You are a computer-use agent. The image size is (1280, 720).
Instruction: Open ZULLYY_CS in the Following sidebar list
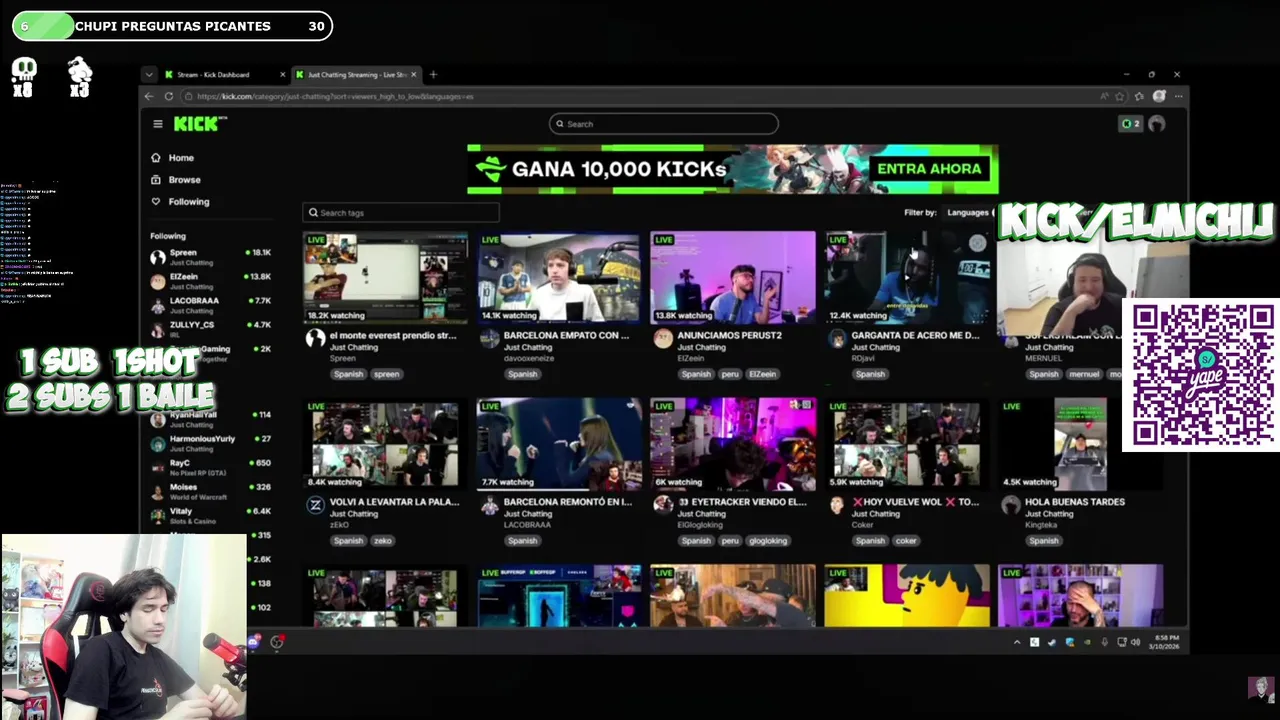(x=210, y=329)
